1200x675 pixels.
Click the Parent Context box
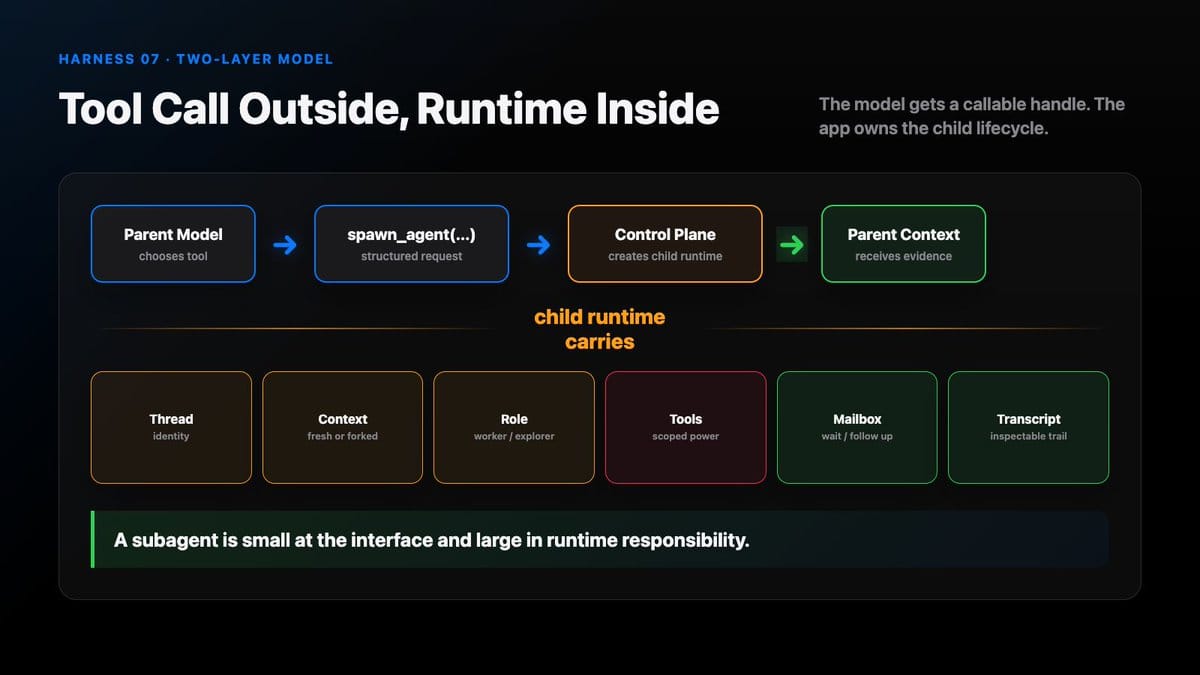[903, 244]
